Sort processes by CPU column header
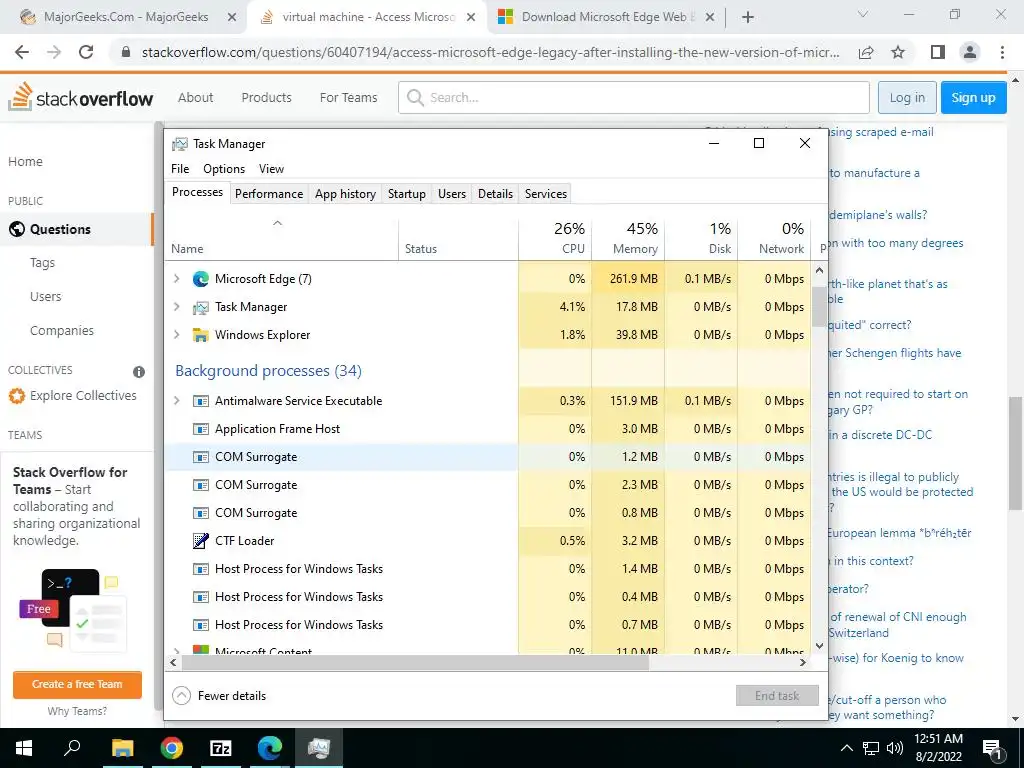 [555, 238]
